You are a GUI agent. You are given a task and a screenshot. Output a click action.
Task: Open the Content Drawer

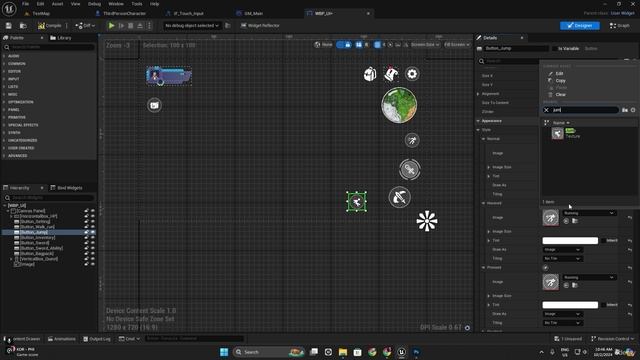pyautogui.click(x=22, y=339)
